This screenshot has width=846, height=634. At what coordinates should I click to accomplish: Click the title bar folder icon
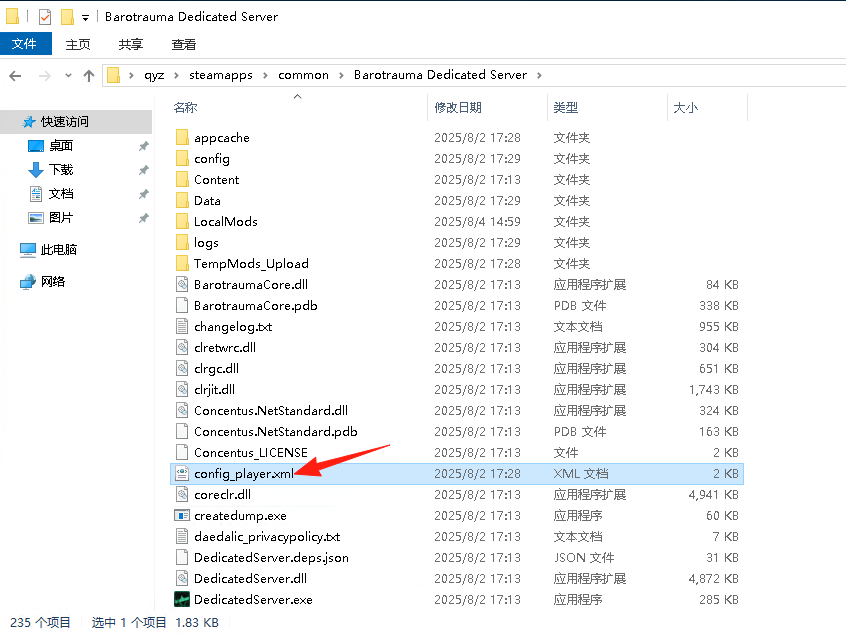pyautogui.click(x=12, y=17)
